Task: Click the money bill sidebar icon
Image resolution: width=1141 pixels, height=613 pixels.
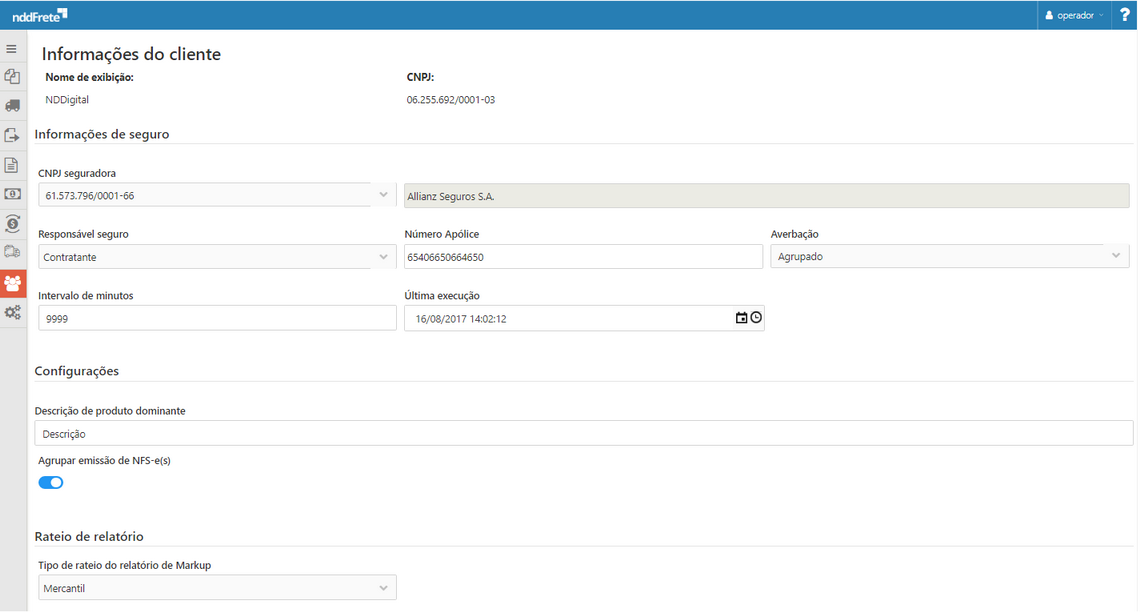Action: click(x=12, y=194)
